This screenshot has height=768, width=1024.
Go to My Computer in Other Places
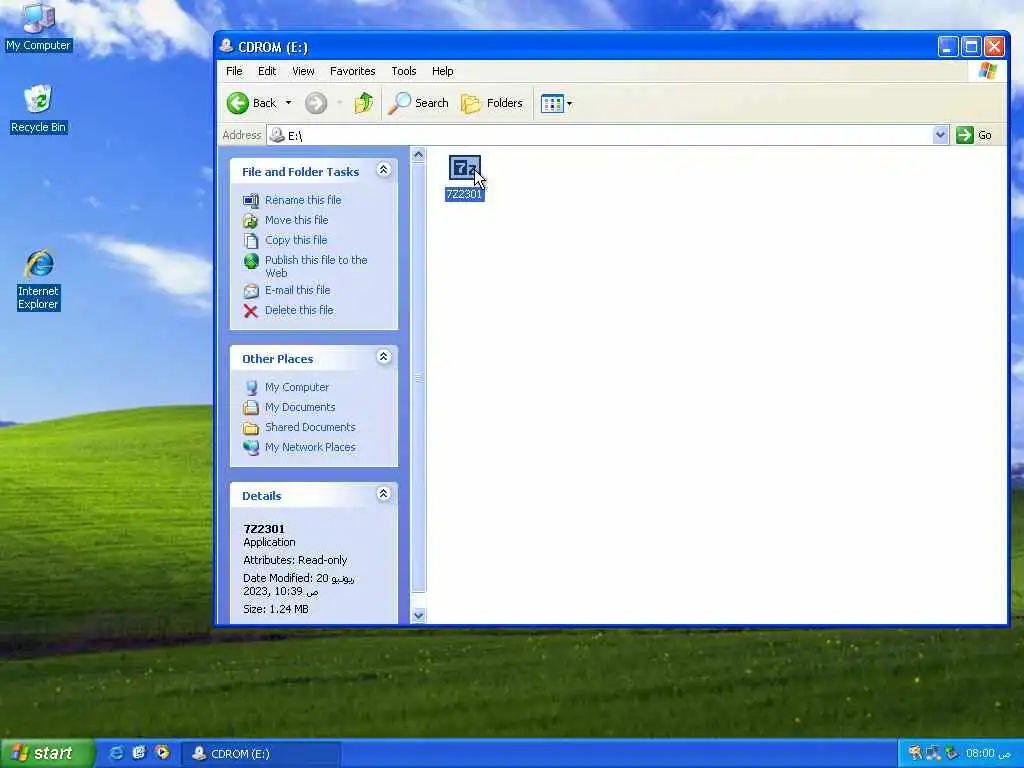(296, 387)
